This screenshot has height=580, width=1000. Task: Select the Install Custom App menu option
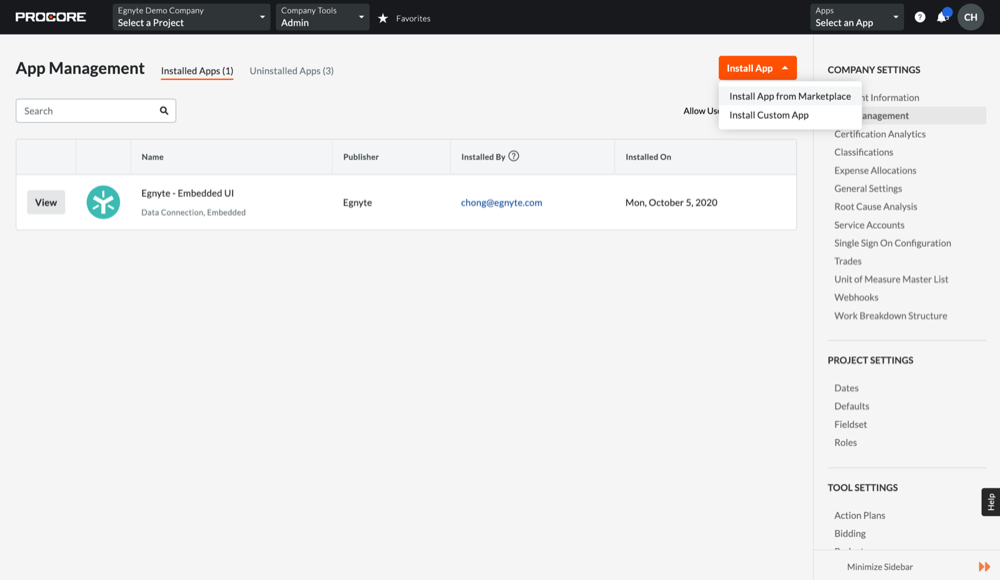pos(768,115)
